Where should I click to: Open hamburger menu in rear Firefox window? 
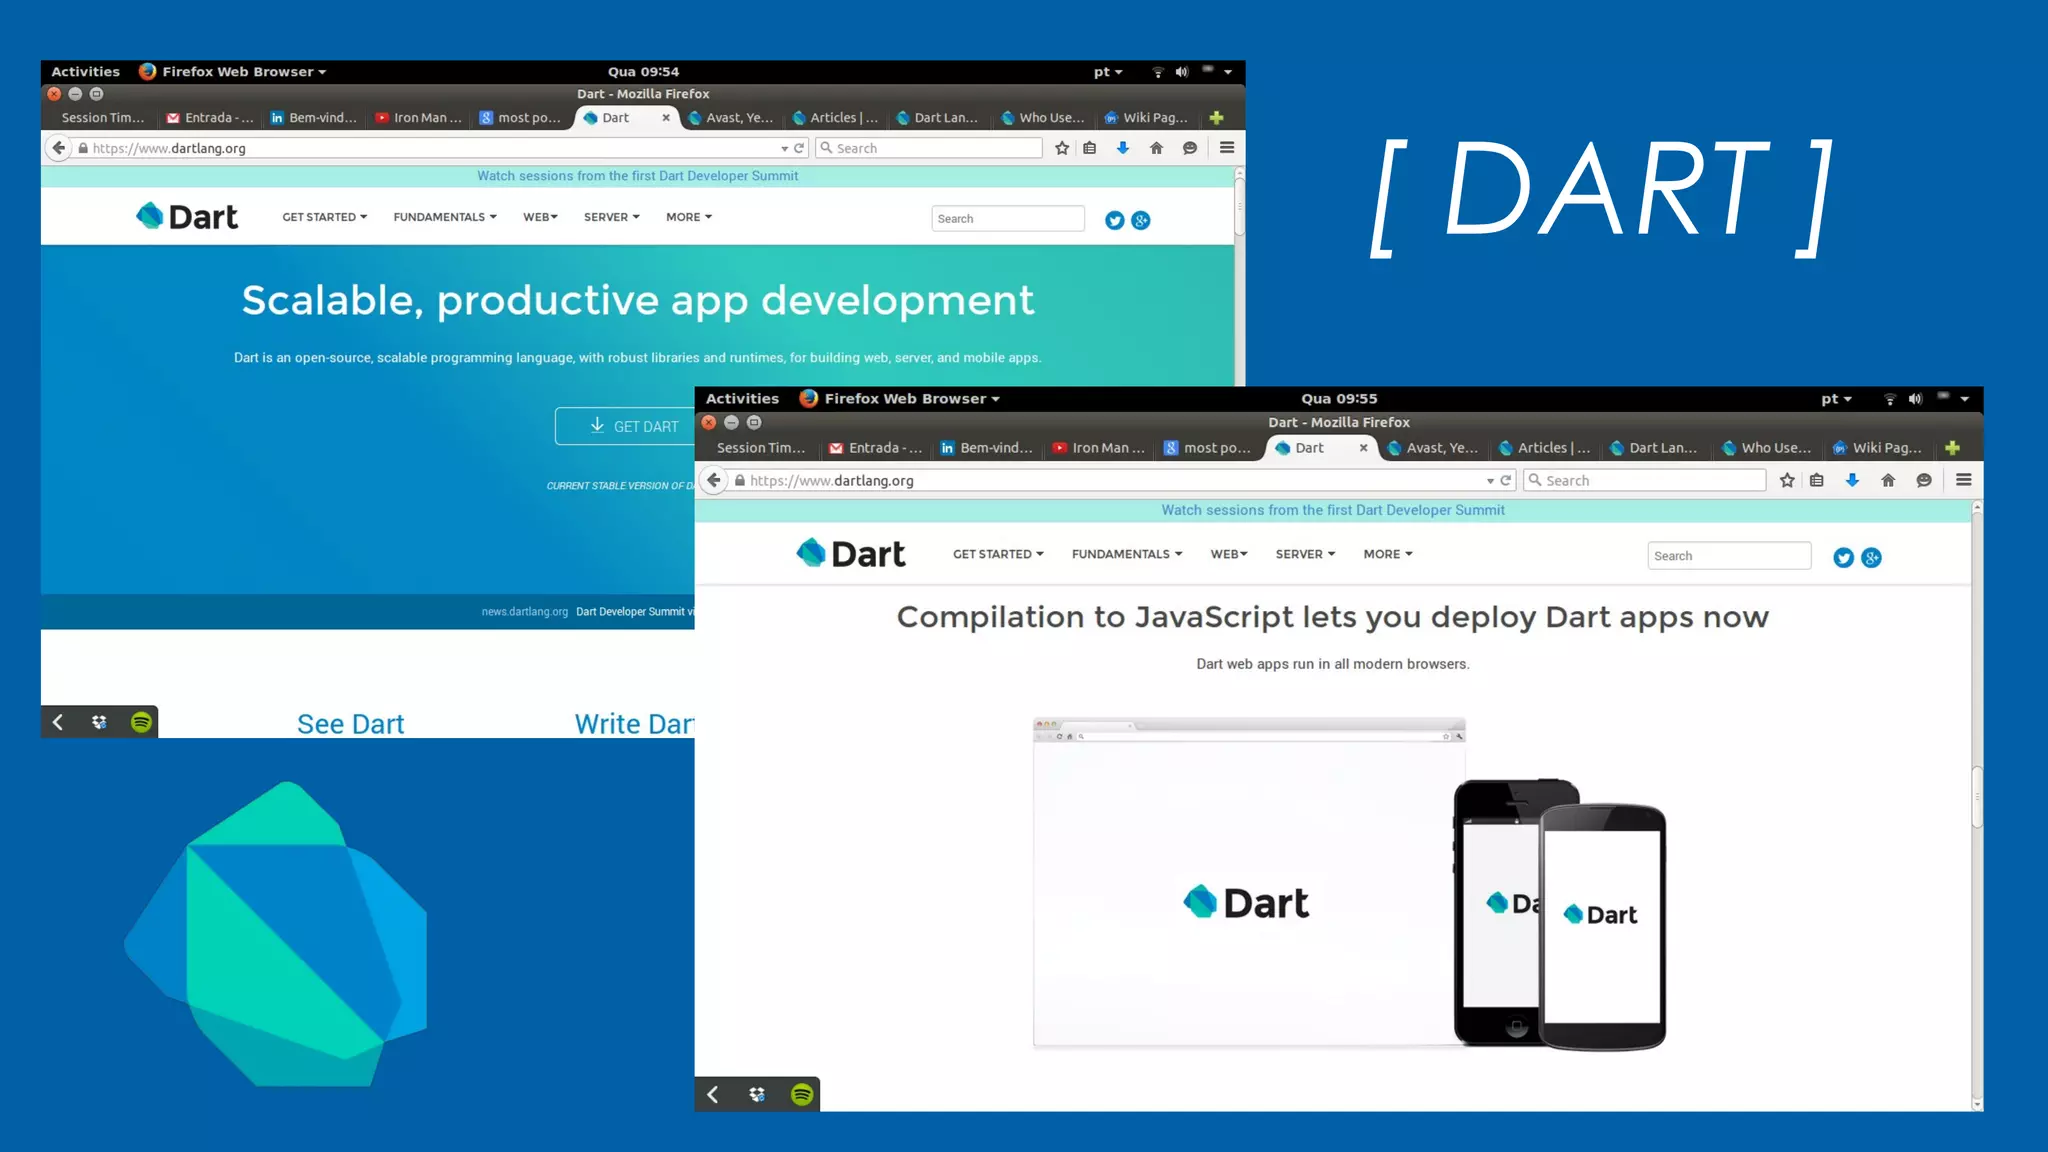[x=1227, y=148]
